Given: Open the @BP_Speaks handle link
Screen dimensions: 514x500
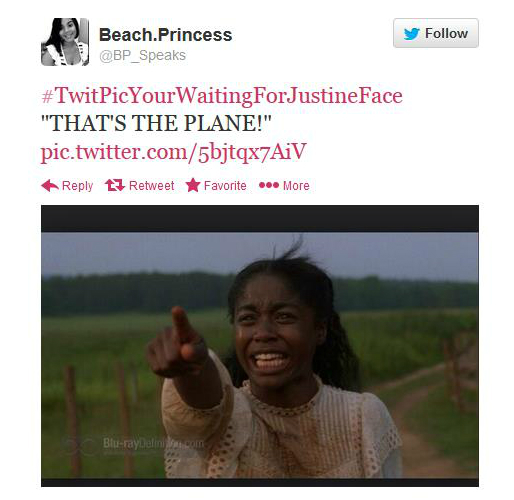Looking at the screenshot, I should click(142, 55).
